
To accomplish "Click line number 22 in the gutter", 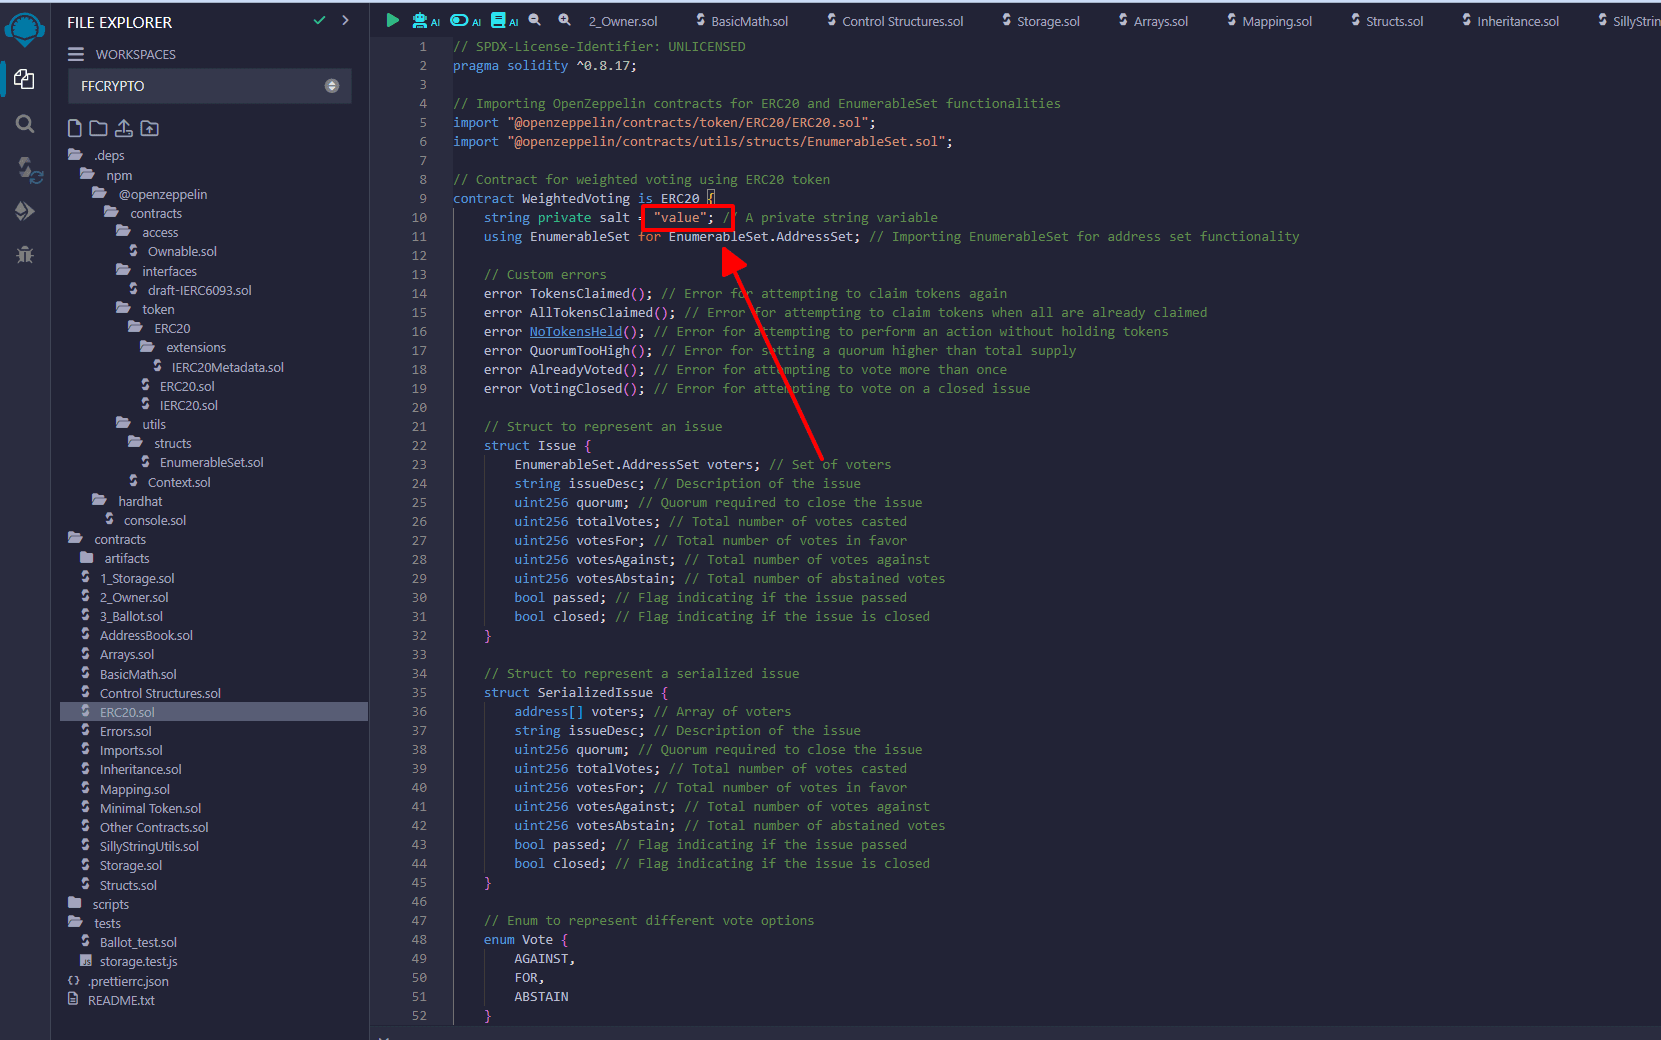I will (419, 445).
